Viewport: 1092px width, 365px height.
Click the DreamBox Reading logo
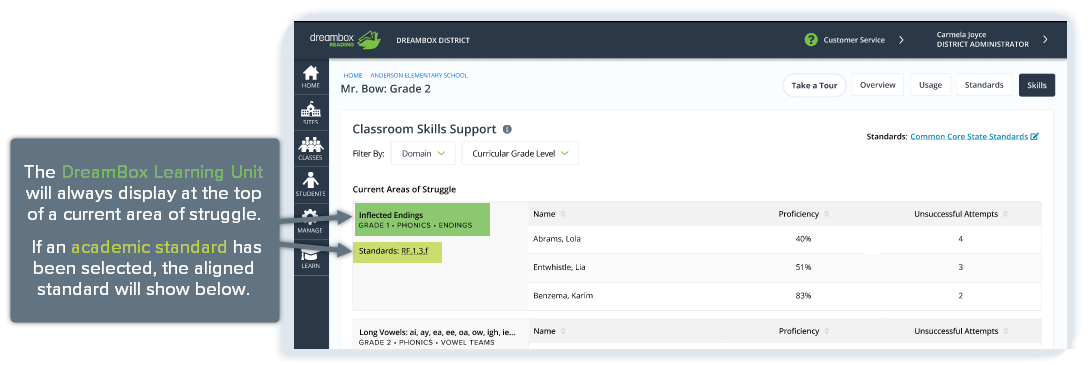(345, 39)
